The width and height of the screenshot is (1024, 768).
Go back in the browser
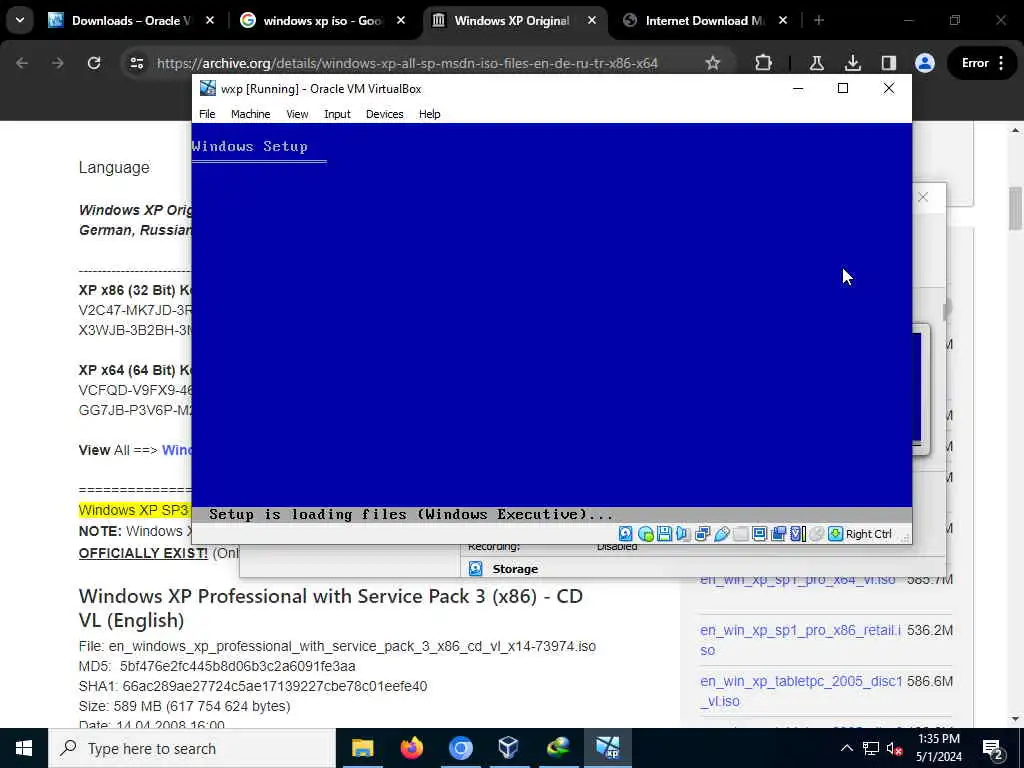coord(22,63)
